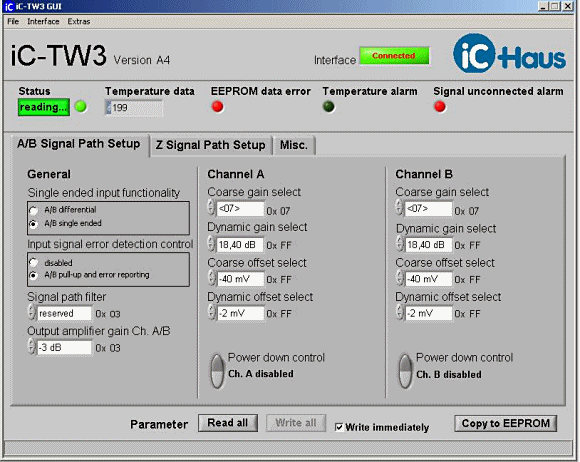The width and height of the screenshot is (580, 462).
Task: Click the Signal path filter spinner arrows
Action: tap(32, 313)
